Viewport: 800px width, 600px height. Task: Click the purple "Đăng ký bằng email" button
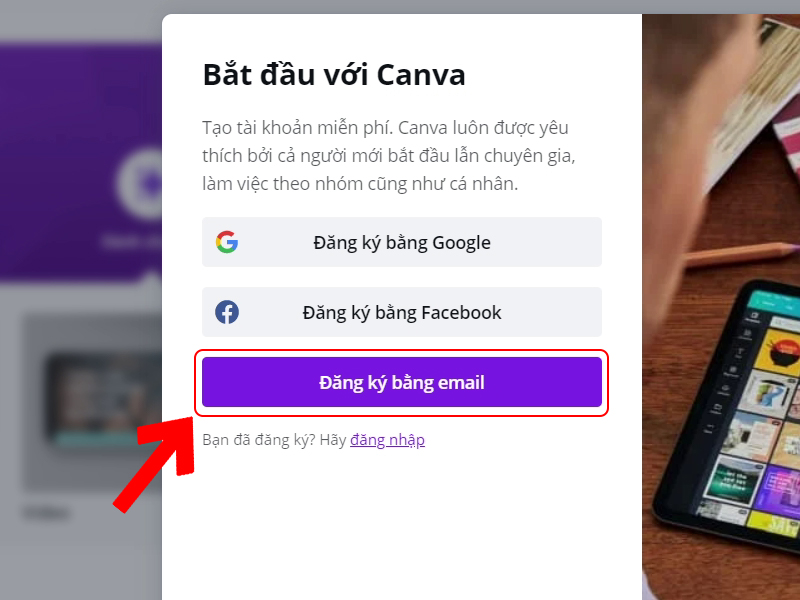pos(402,382)
